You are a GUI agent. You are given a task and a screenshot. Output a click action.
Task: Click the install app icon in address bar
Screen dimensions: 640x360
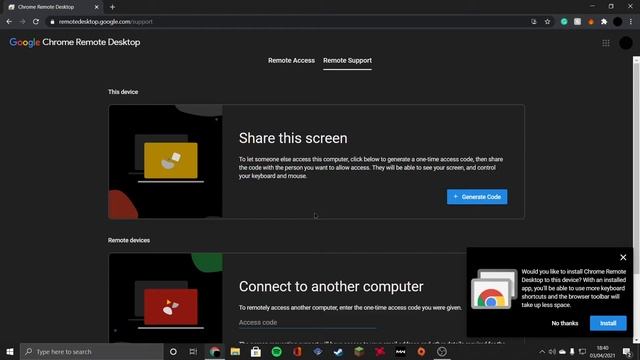tap(533, 22)
